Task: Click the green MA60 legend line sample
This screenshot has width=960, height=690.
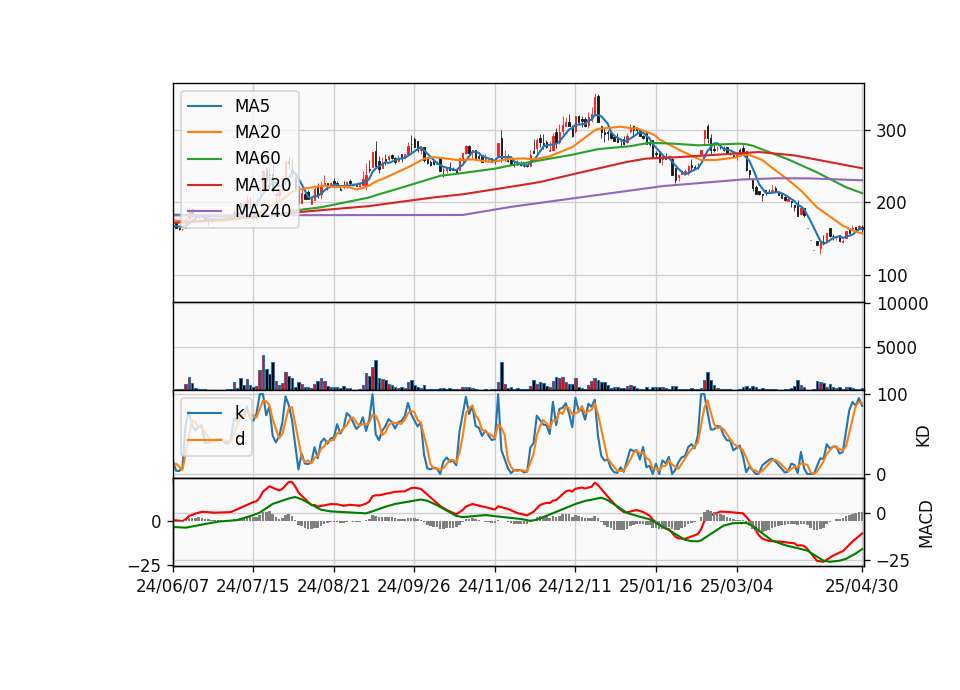Action: click(204, 159)
